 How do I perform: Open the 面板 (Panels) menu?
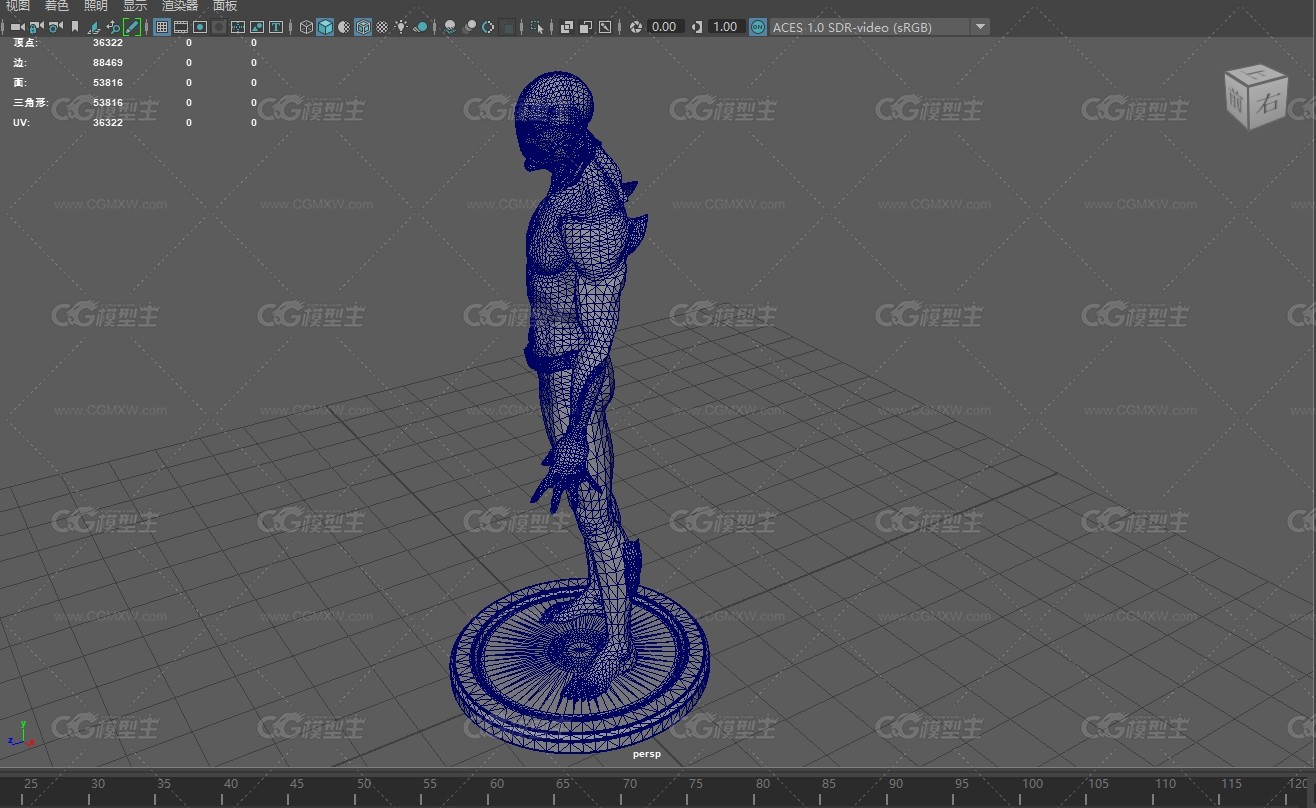225,6
